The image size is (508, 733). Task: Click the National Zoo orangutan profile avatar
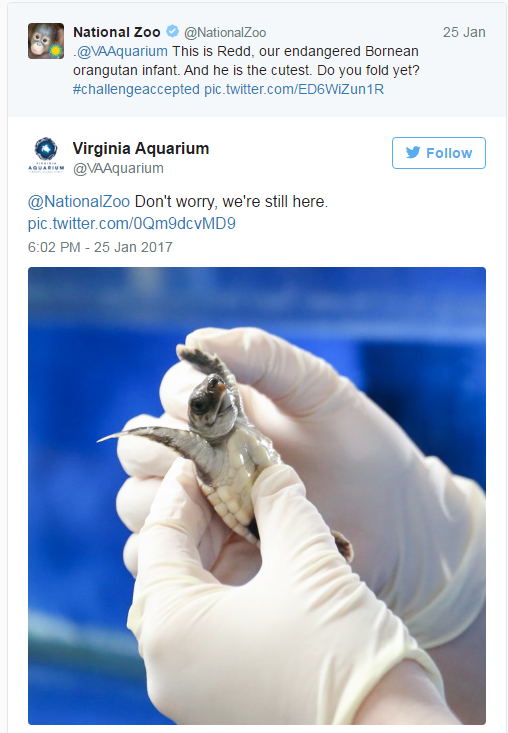tap(46, 41)
